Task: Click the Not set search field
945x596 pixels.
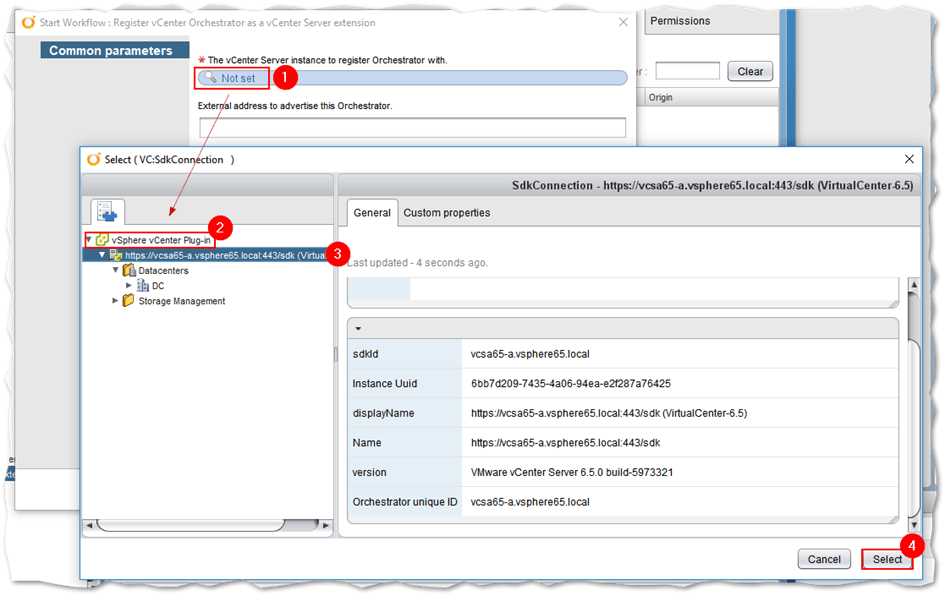Action: click(413, 78)
